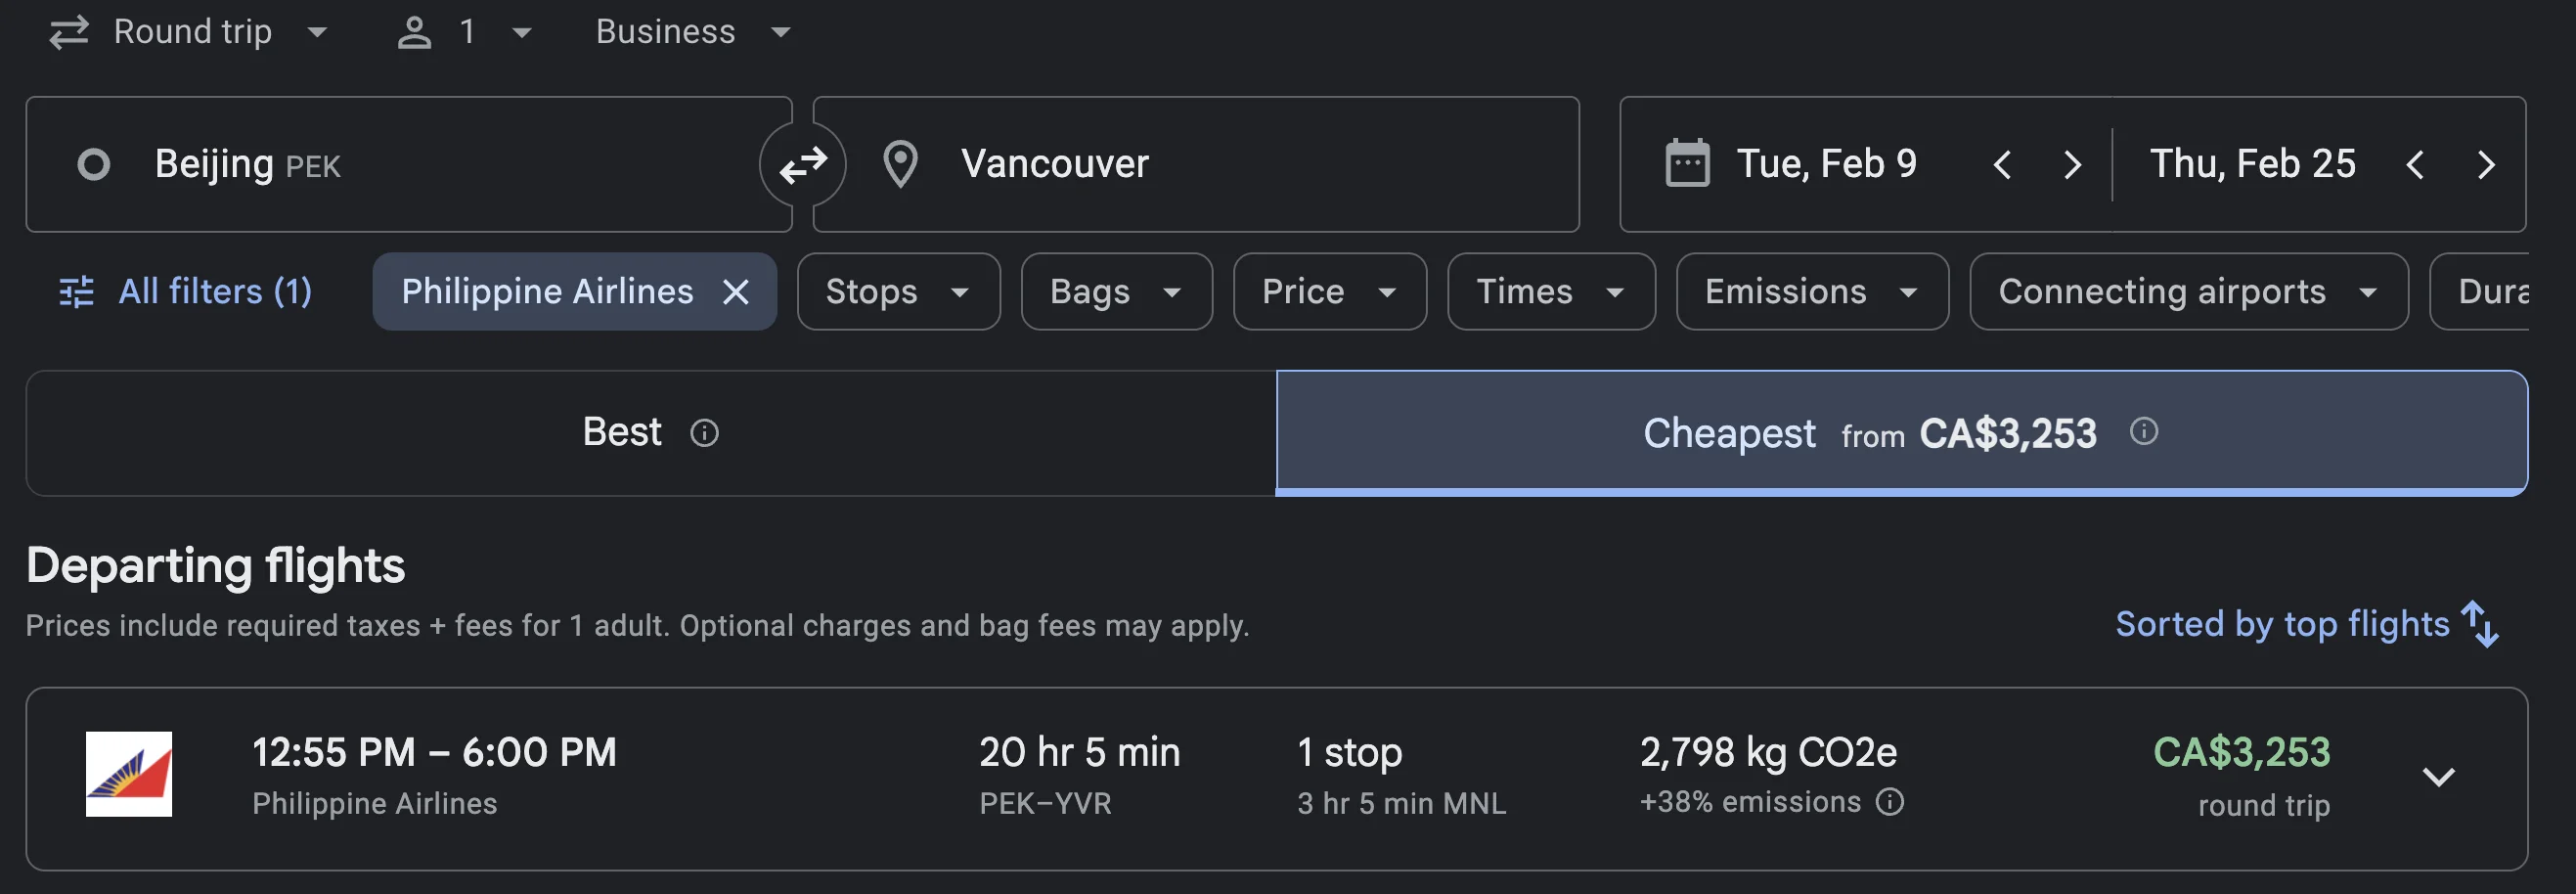View emissions info for Philippine Airlines flight
The width and height of the screenshot is (2576, 894).
(x=1890, y=802)
